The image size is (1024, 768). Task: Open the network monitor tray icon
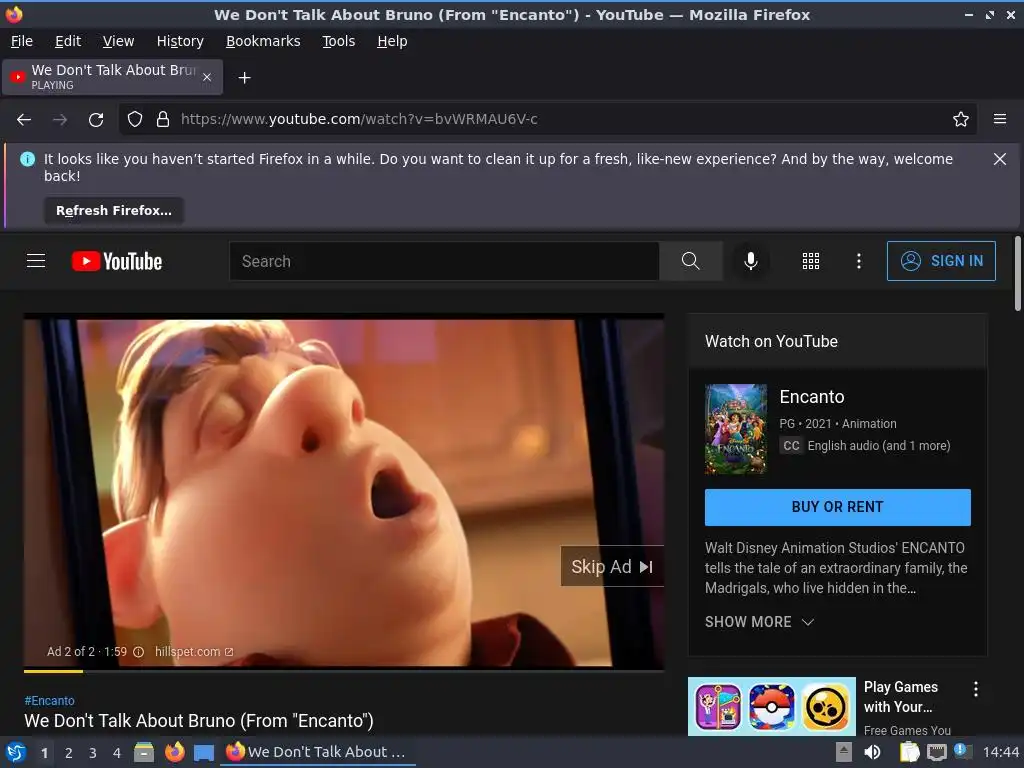[936, 752]
